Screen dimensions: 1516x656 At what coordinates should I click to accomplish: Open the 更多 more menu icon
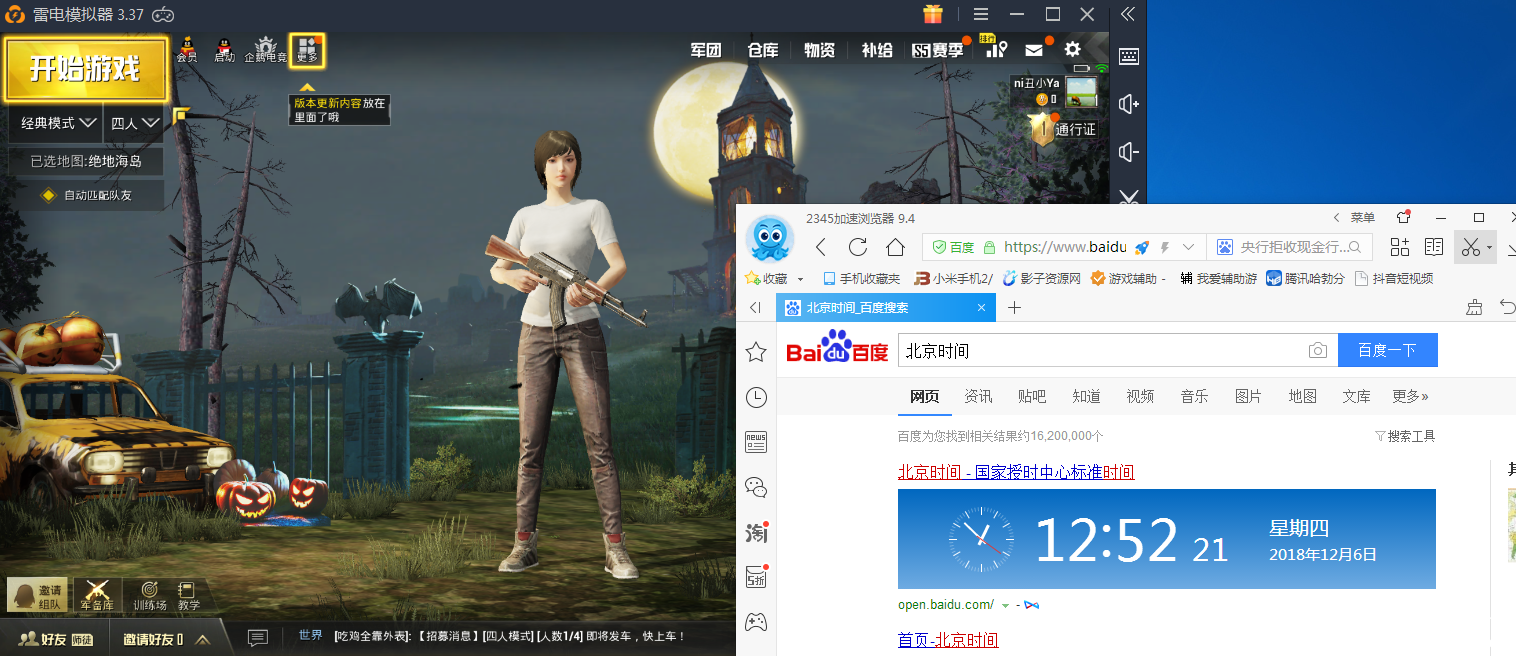click(307, 50)
